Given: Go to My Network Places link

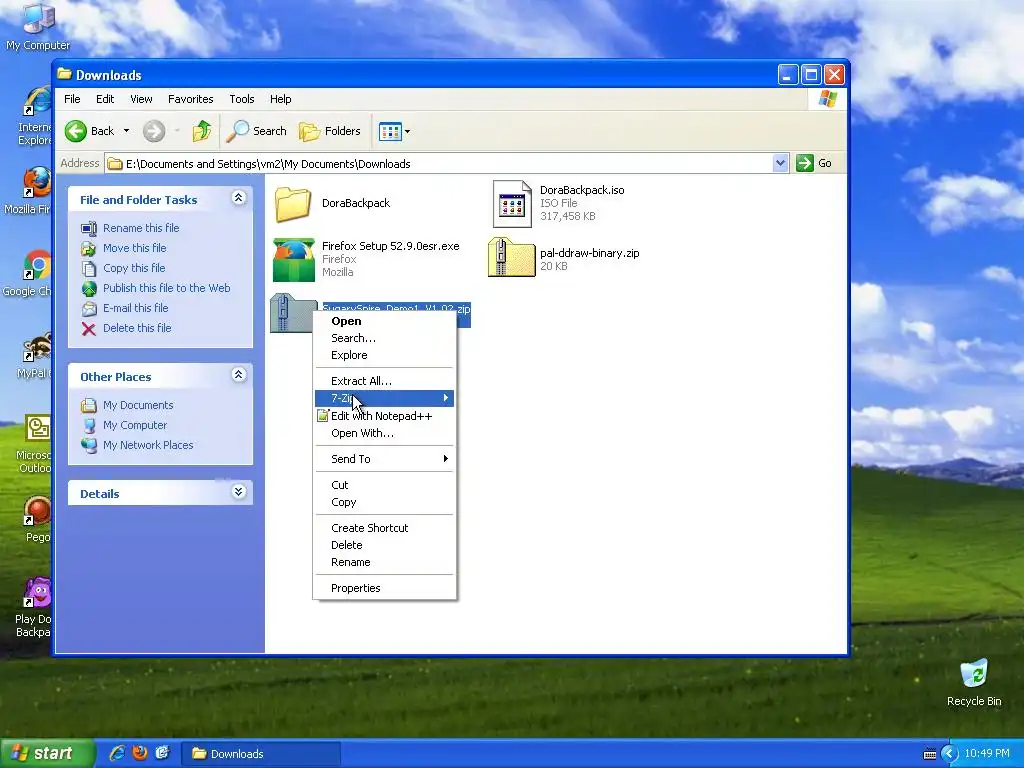Looking at the screenshot, I should point(148,445).
